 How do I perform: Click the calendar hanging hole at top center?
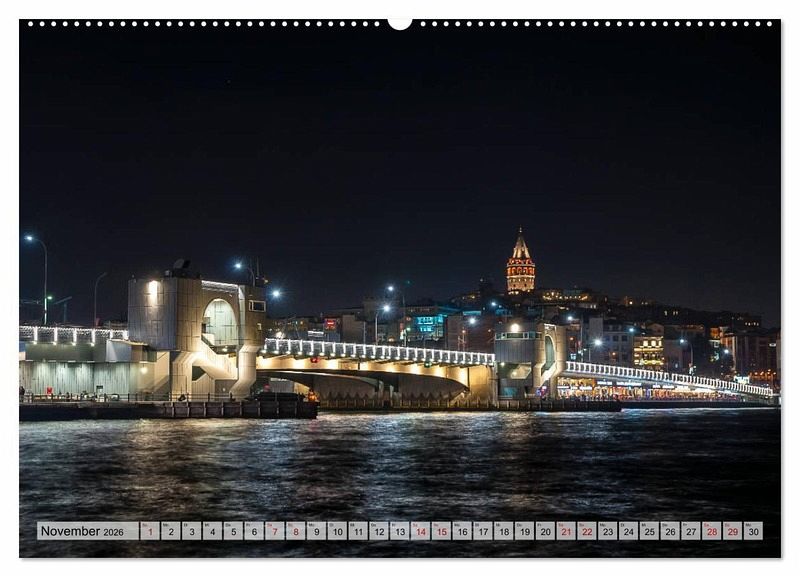coord(400,22)
